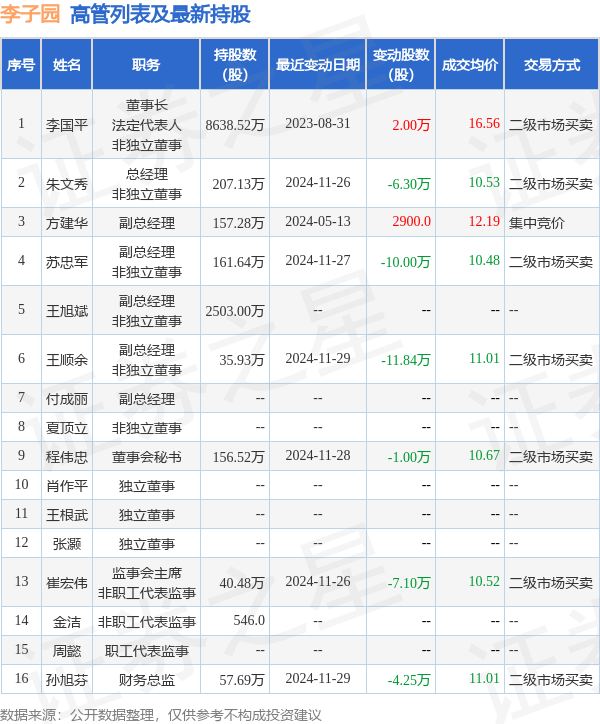The height and width of the screenshot is (724, 600).
Task: Click the 数据来源 footer note
Action: pyautogui.click(x=160, y=715)
